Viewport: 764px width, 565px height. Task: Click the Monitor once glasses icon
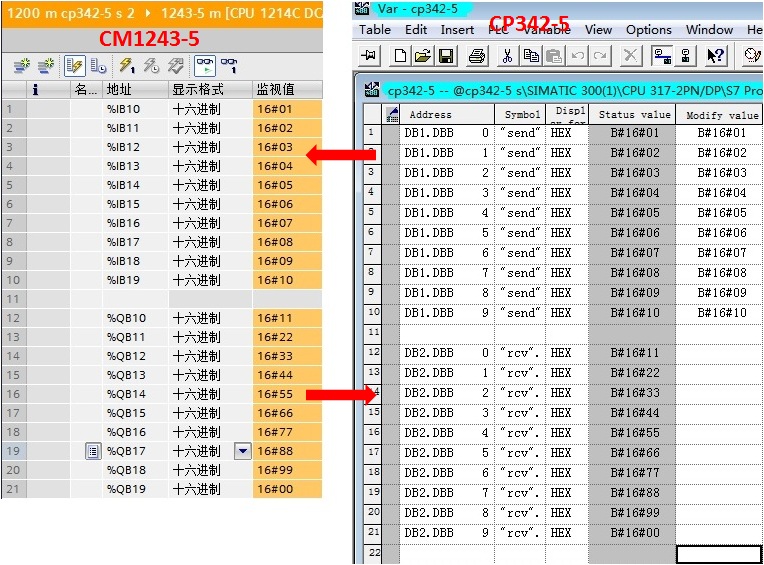(229, 65)
